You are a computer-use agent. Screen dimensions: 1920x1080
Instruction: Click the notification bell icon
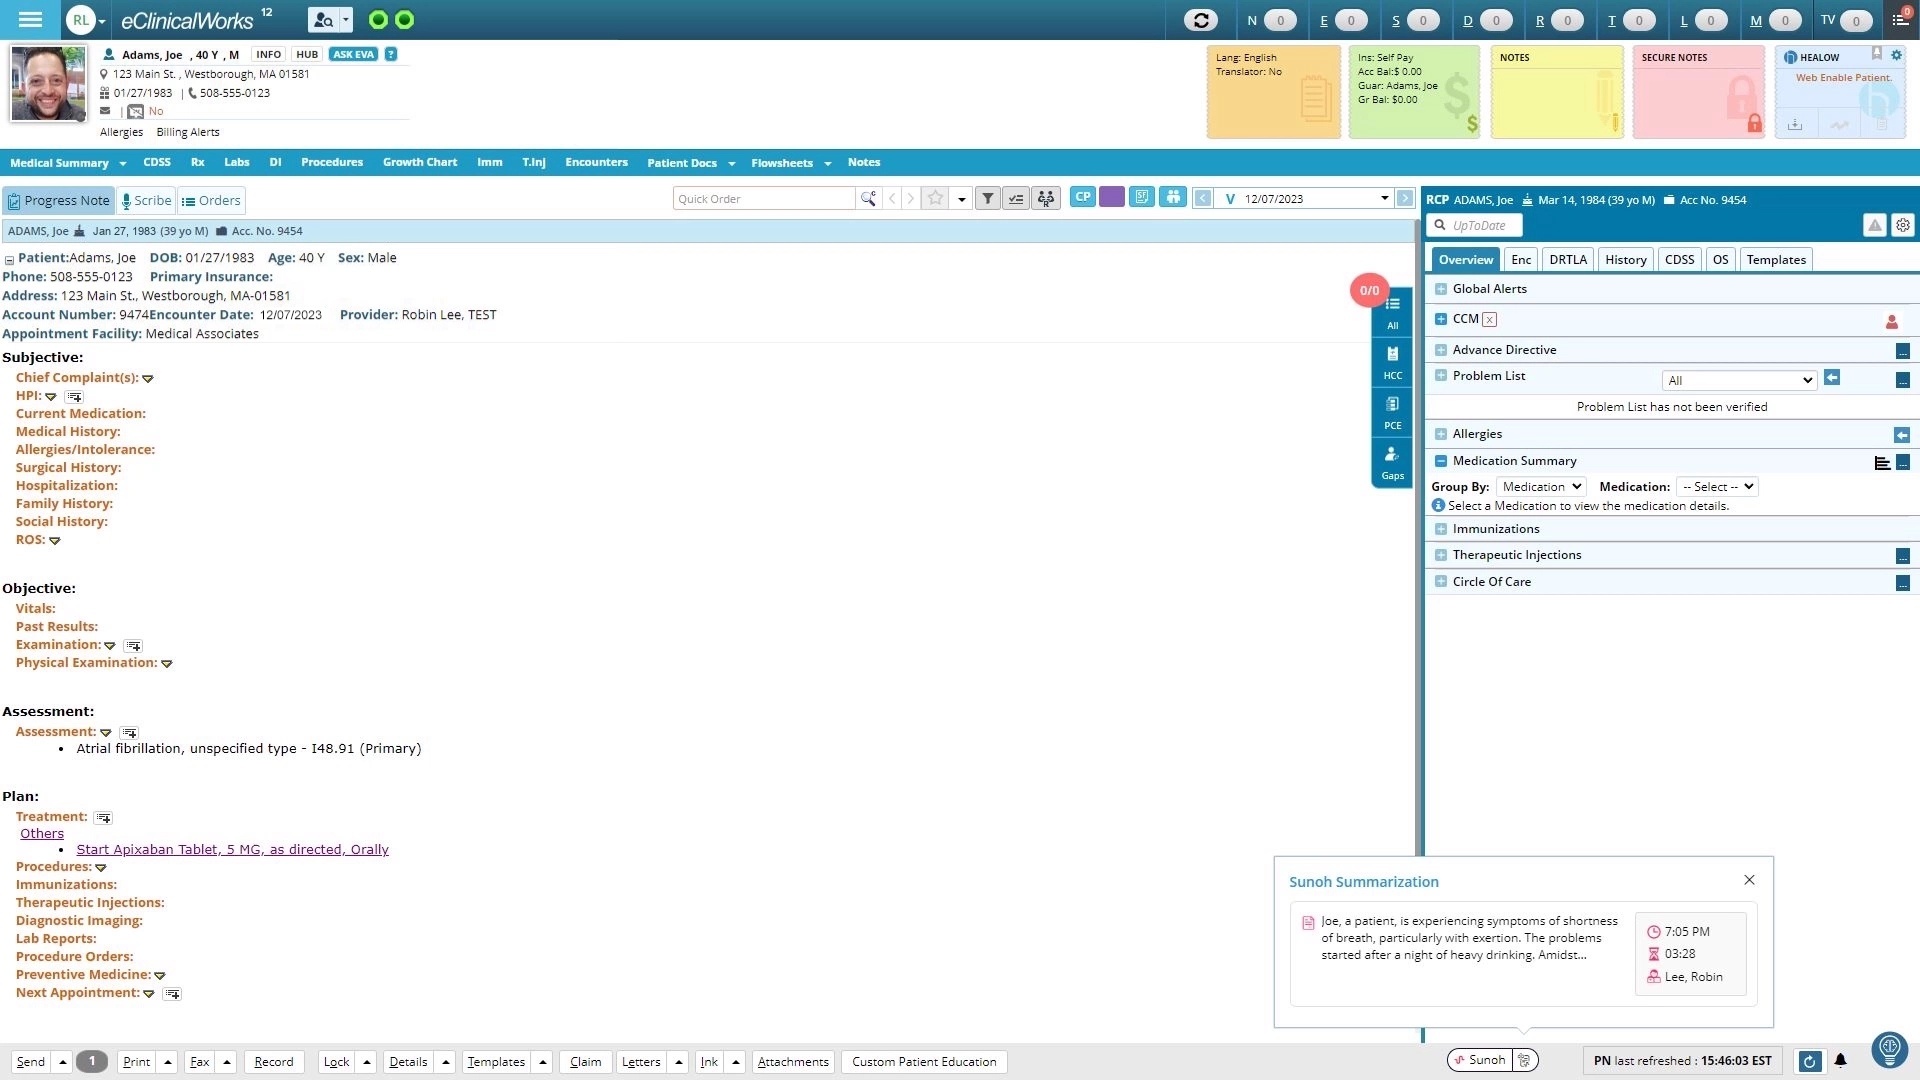tap(1840, 1061)
